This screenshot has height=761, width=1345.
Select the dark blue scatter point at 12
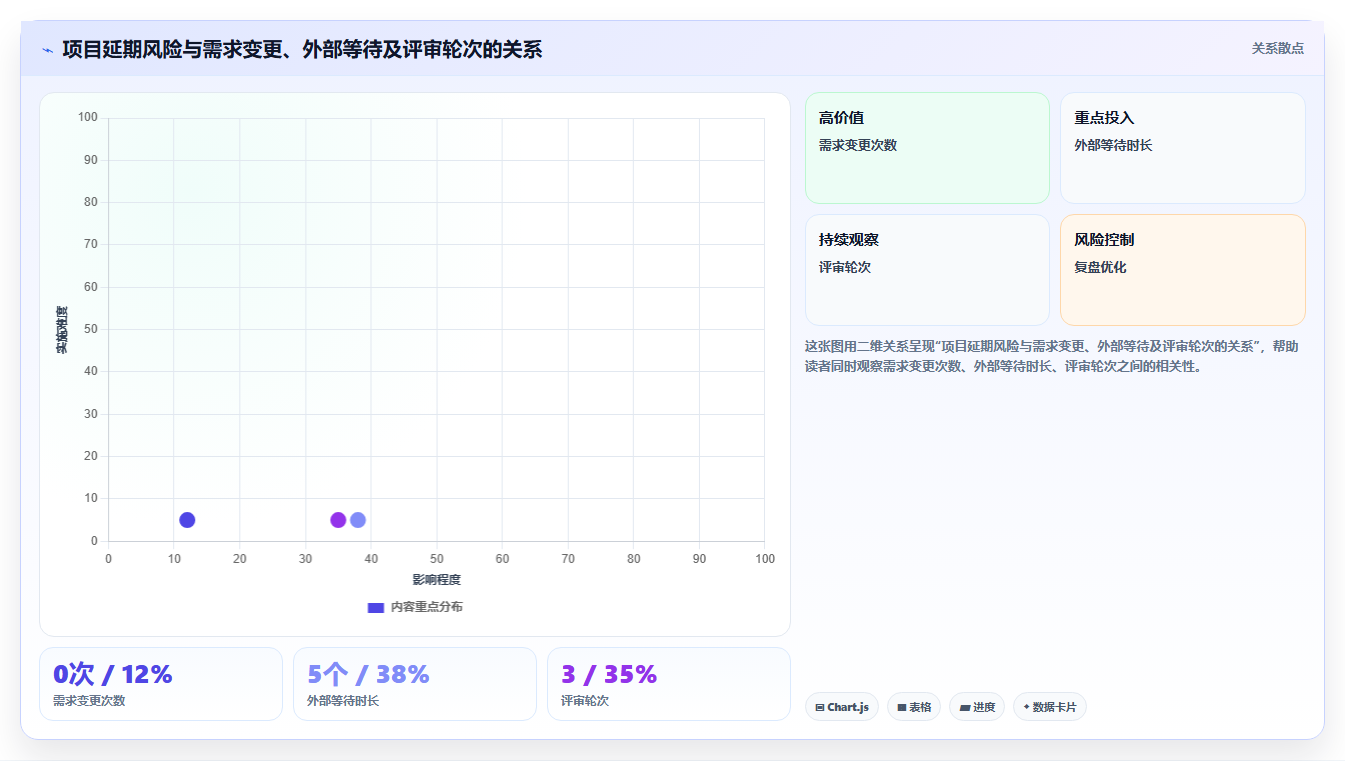coord(187,520)
